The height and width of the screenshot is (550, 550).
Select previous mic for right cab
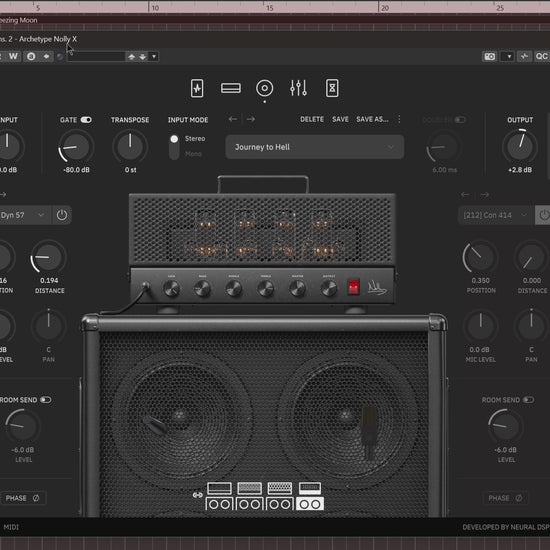465,194
